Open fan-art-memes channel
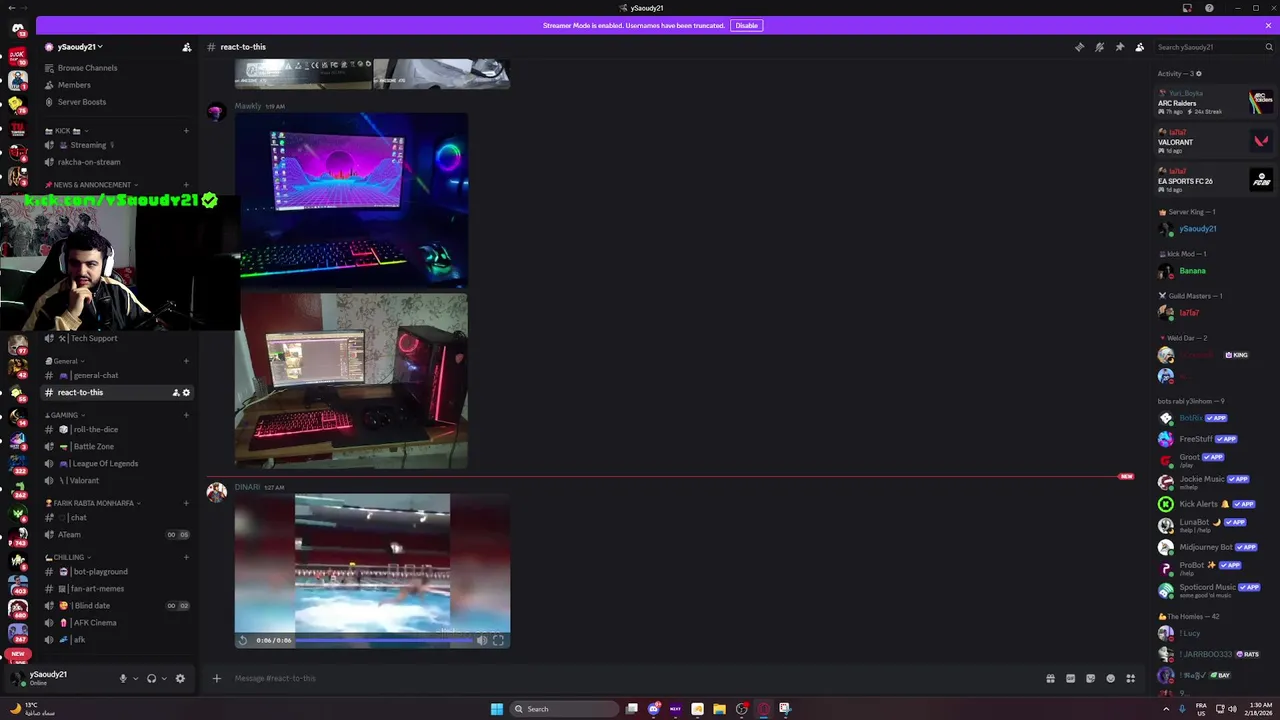This screenshot has width=1280, height=720. coord(117,588)
